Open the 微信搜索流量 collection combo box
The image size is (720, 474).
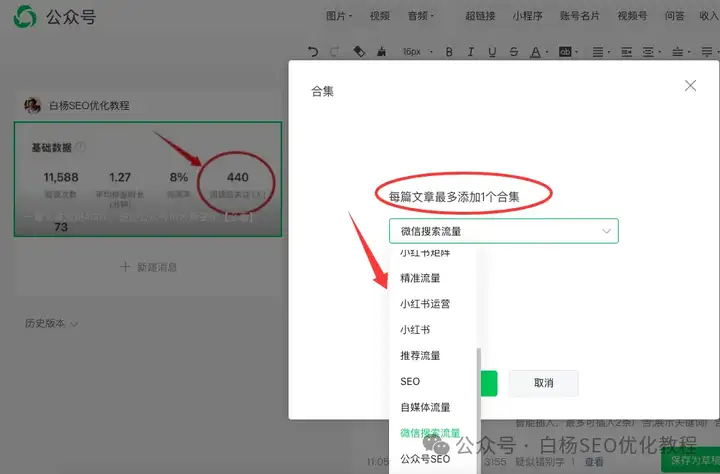click(504, 231)
